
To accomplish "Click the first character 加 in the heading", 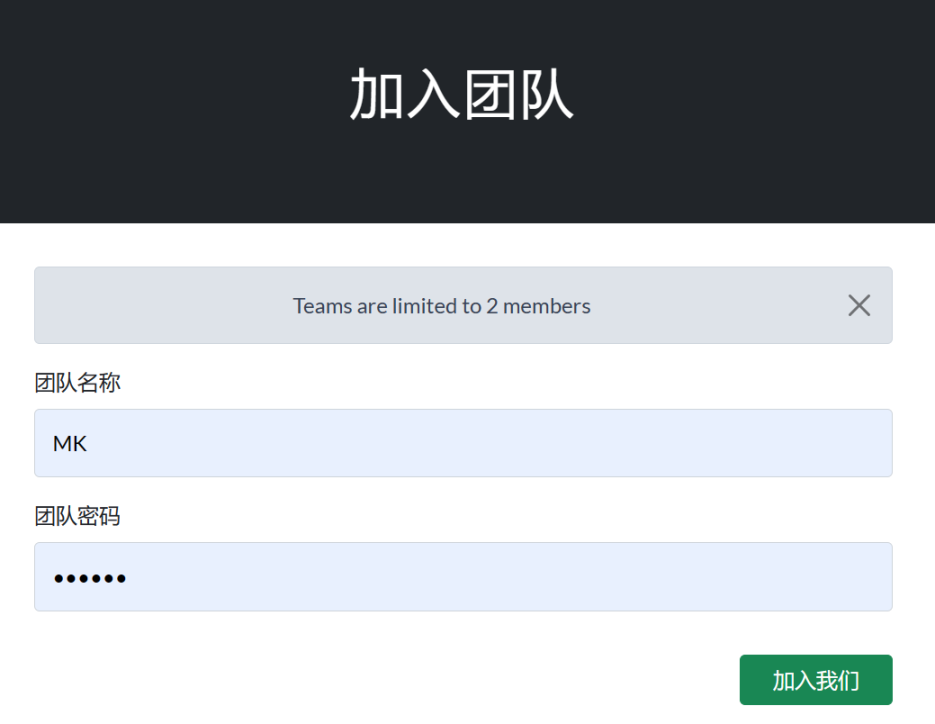I will [x=377, y=96].
